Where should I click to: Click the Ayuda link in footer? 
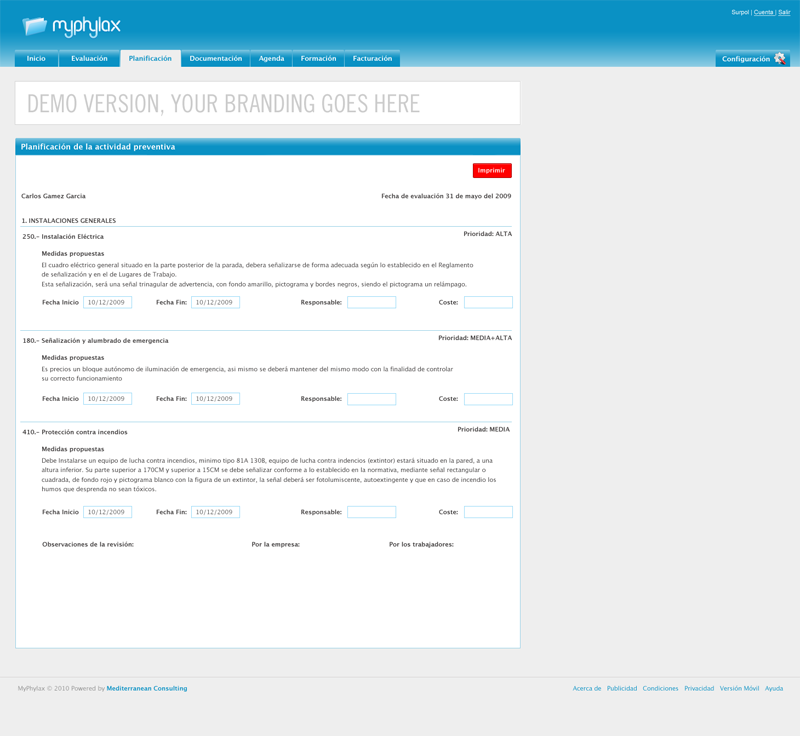774,688
